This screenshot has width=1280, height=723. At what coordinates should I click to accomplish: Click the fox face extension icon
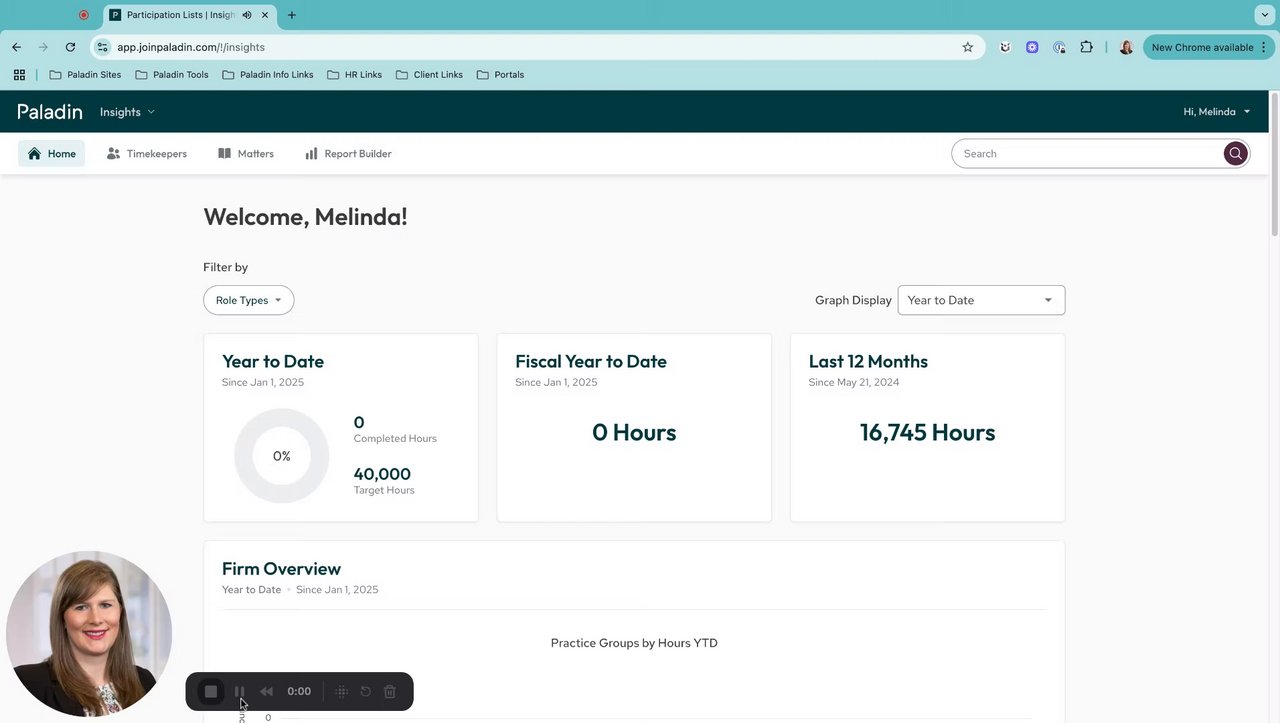click(x=1005, y=47)
